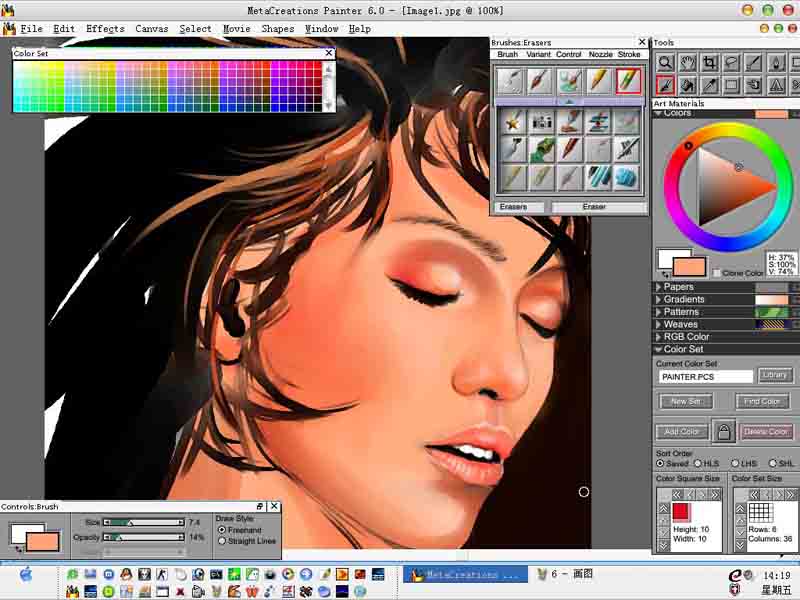Expand the Papers section
This screenshot has height=600, width=800.
tap(658, 287)
